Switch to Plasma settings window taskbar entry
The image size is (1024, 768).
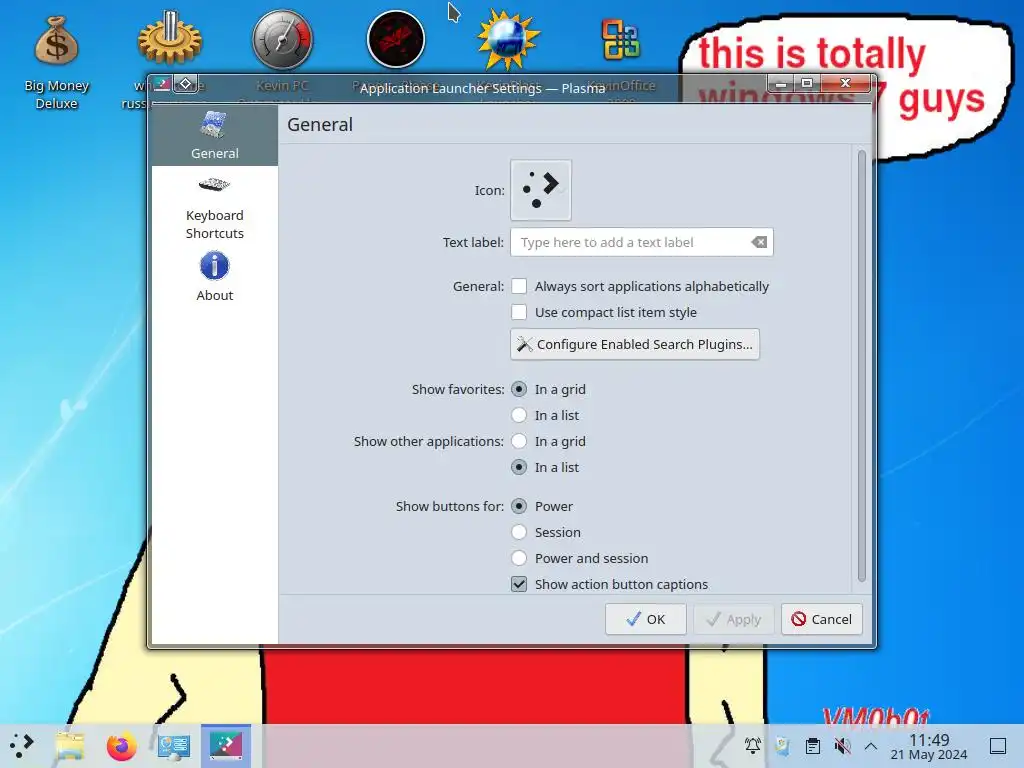[226, 745]
